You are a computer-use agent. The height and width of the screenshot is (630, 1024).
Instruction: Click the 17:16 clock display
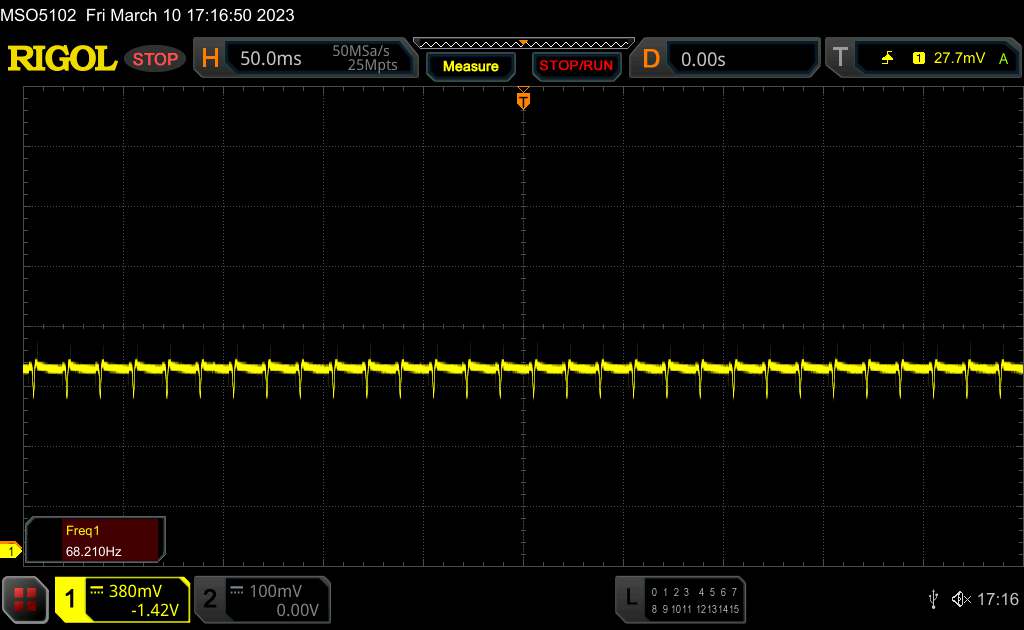click(x=997, y=599)
